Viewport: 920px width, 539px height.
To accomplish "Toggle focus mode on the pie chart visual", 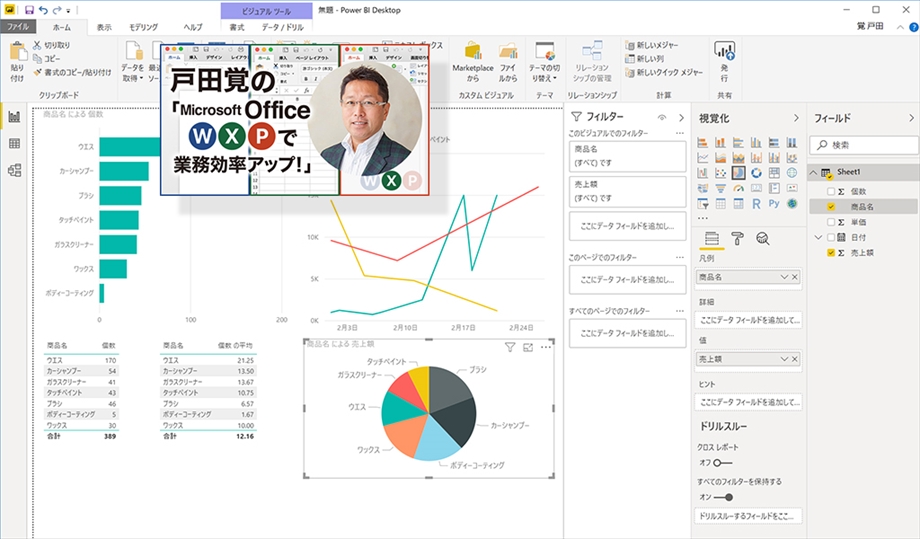I will (x=528, y=347).
